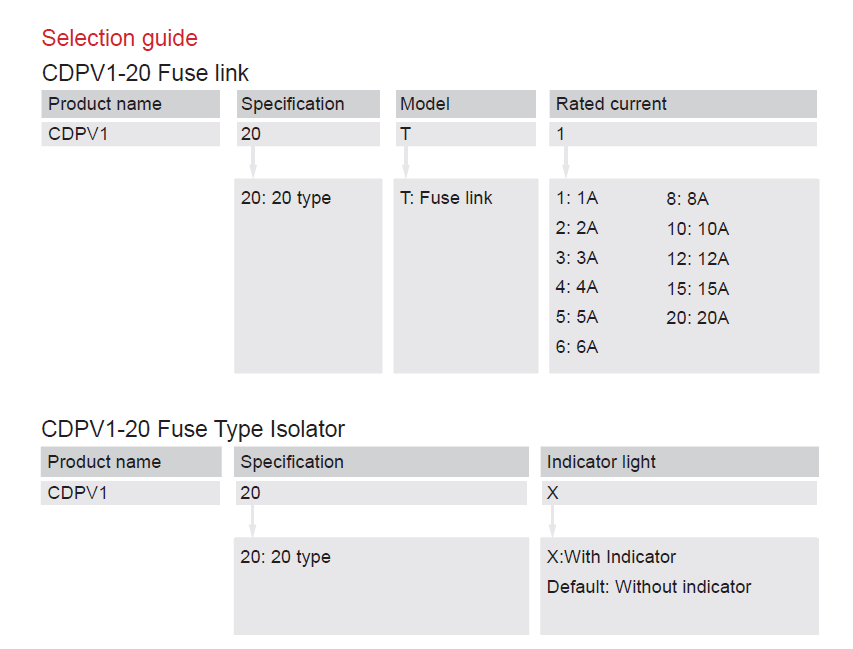
Task: Click the Rated current column header
Action: point(611,104)
